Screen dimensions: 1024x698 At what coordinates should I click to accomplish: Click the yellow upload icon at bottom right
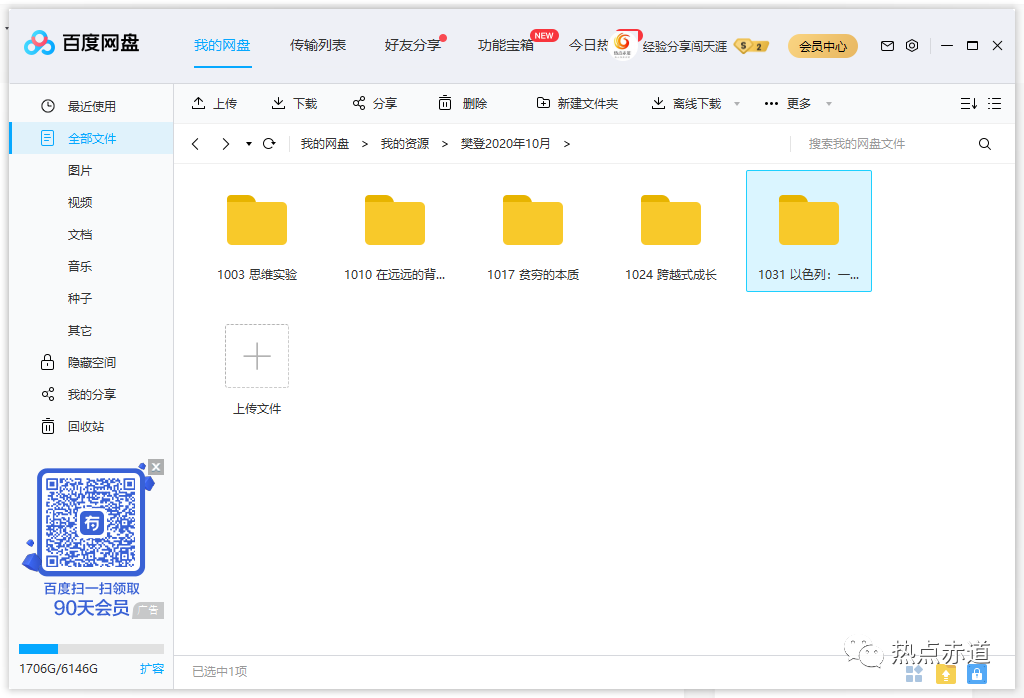[x=946, y=674]
